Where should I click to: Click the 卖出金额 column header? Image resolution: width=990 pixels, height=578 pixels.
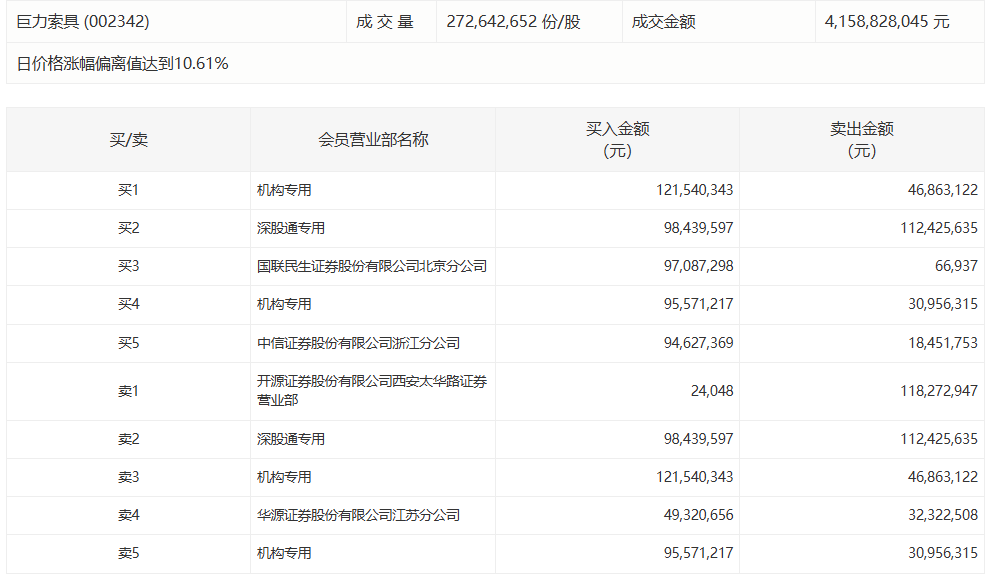(x=860, y=139)
